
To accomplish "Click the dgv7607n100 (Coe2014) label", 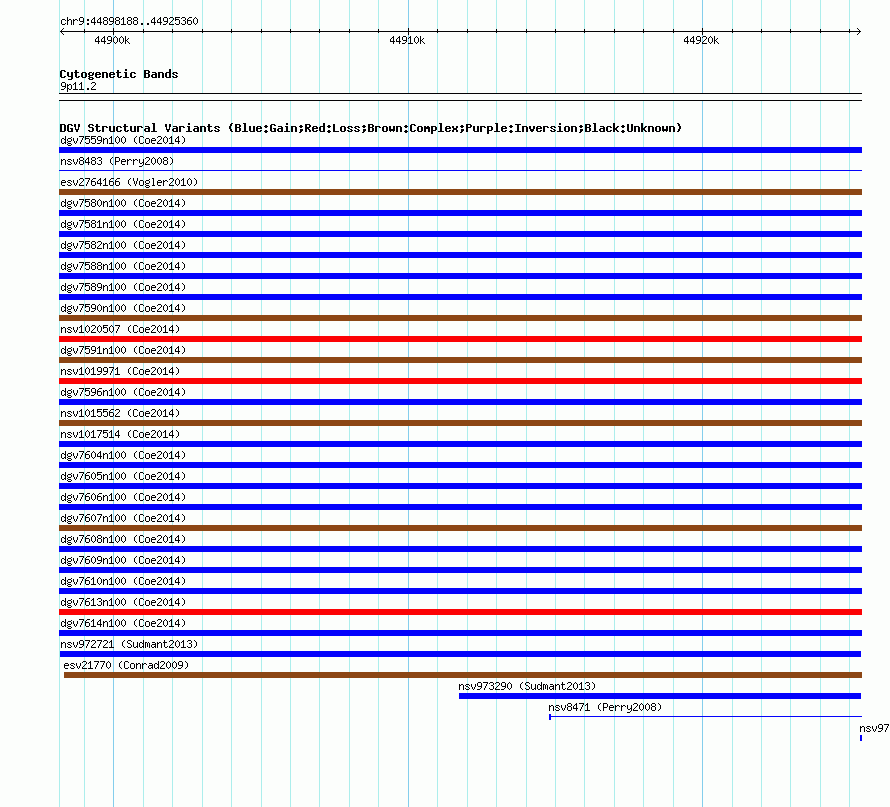I will point(123,518).
